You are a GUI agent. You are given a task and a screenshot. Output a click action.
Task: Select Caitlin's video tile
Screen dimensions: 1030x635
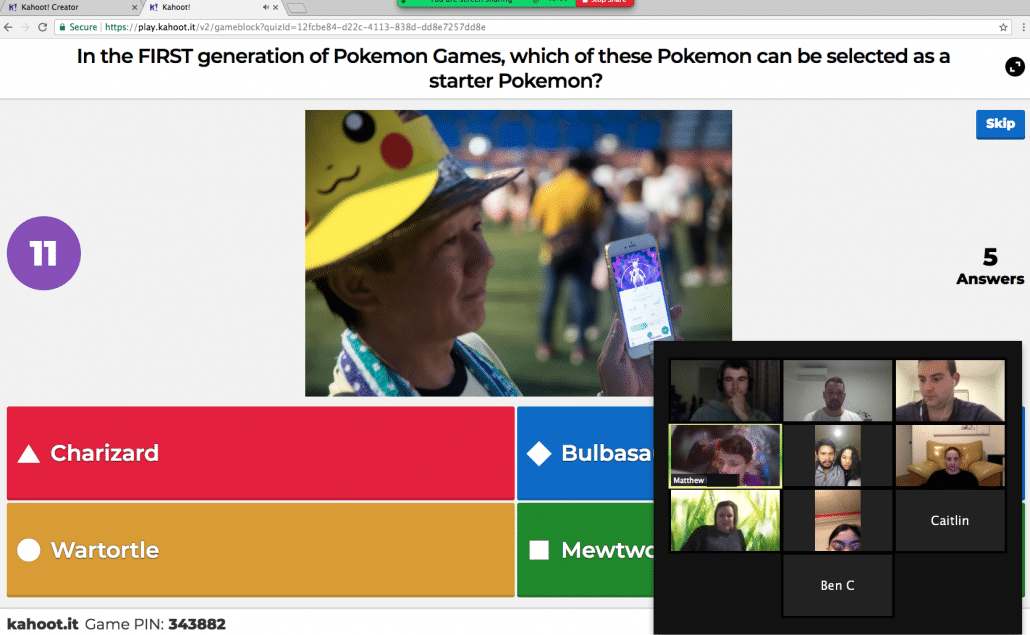pos(950,520)
